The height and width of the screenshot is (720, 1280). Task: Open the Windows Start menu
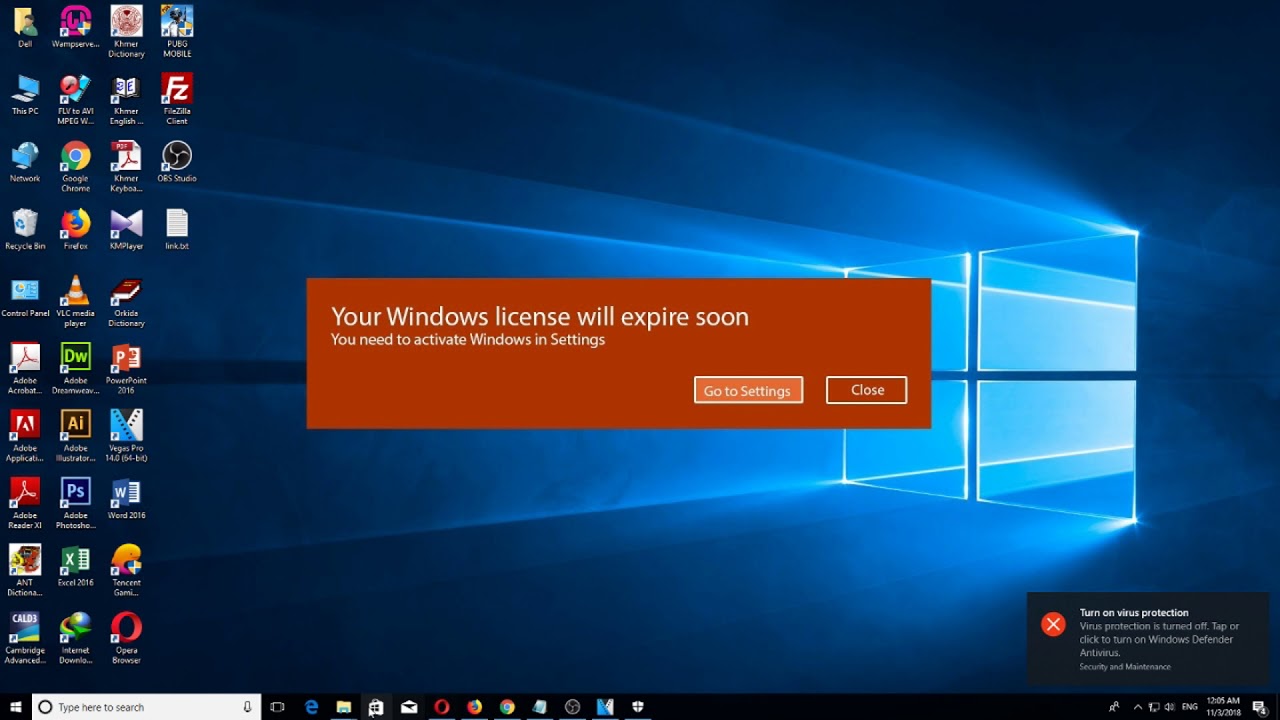pyautogui.click(x=16, y=707)
